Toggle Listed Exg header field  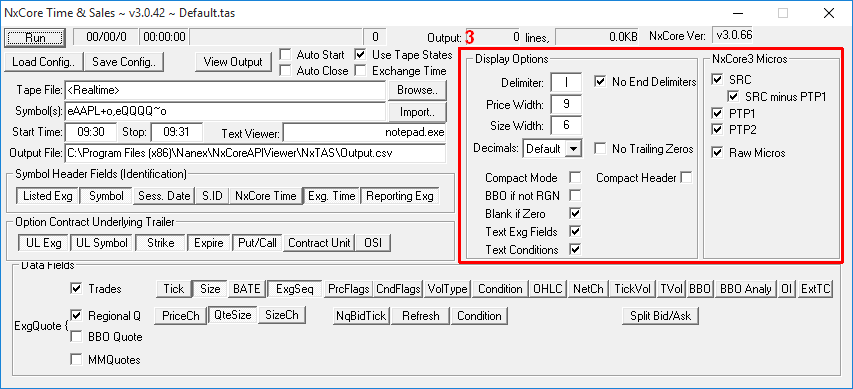(47, 196)
